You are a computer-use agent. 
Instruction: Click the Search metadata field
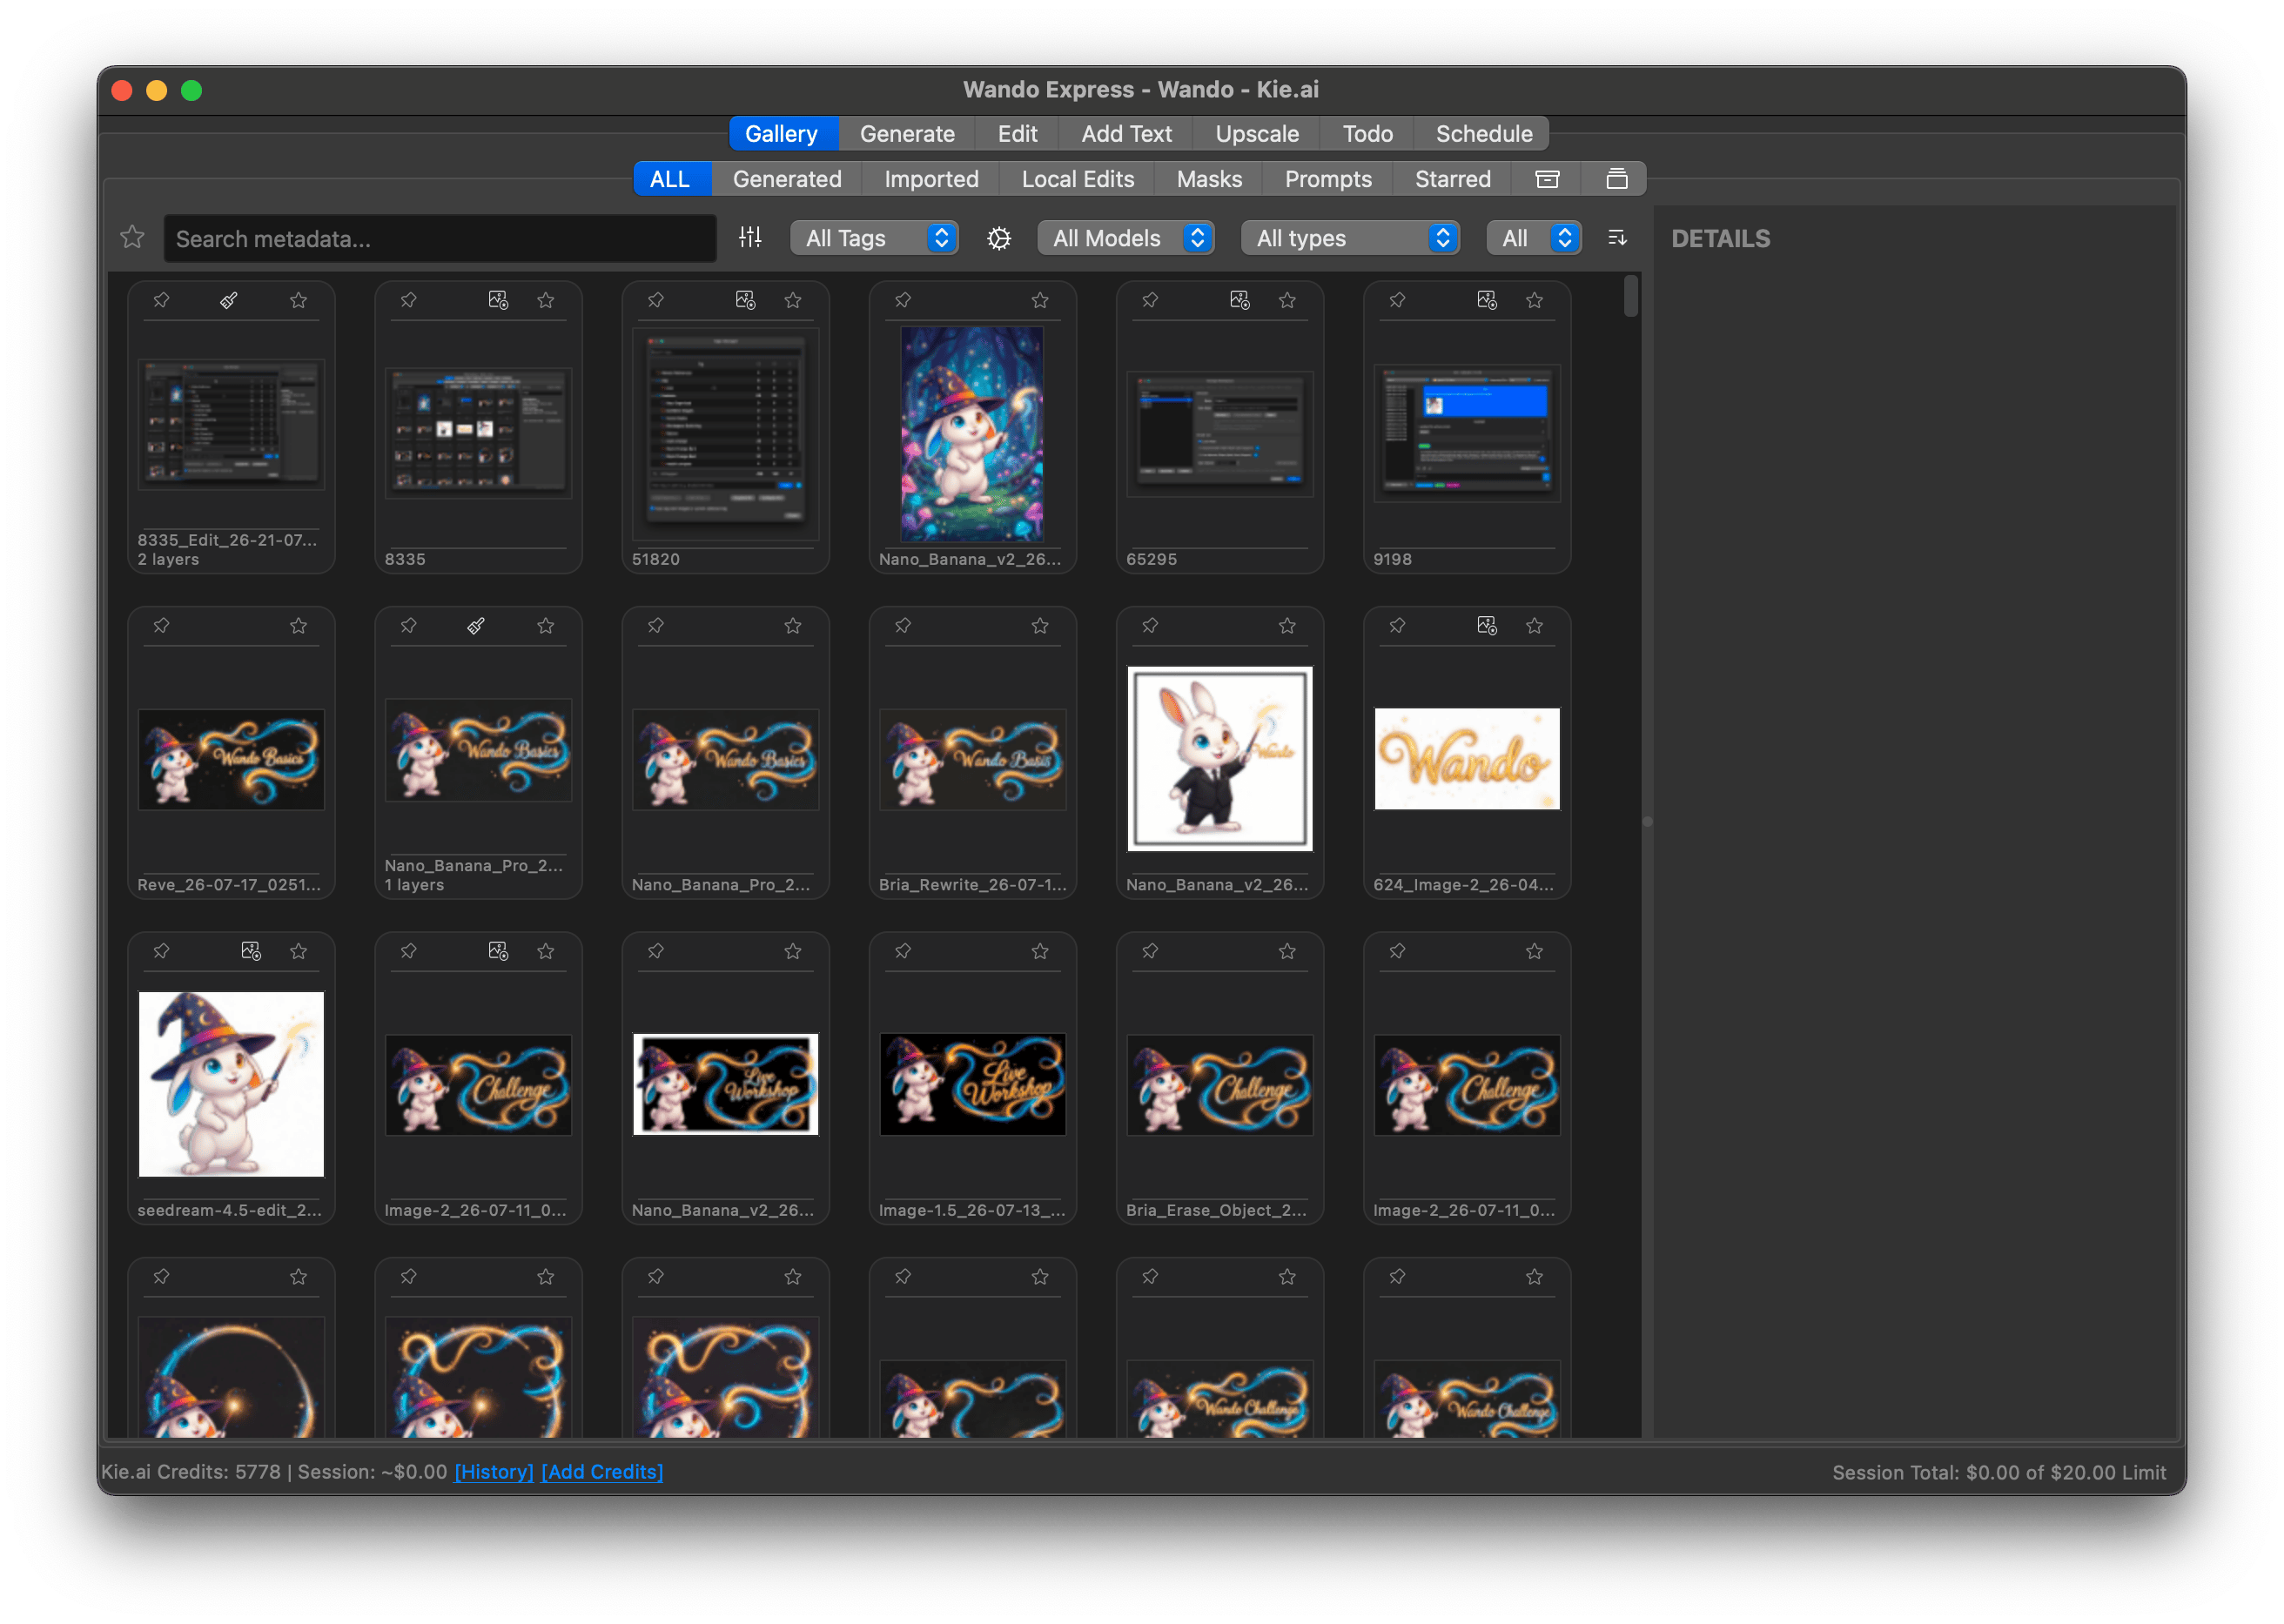440,238
